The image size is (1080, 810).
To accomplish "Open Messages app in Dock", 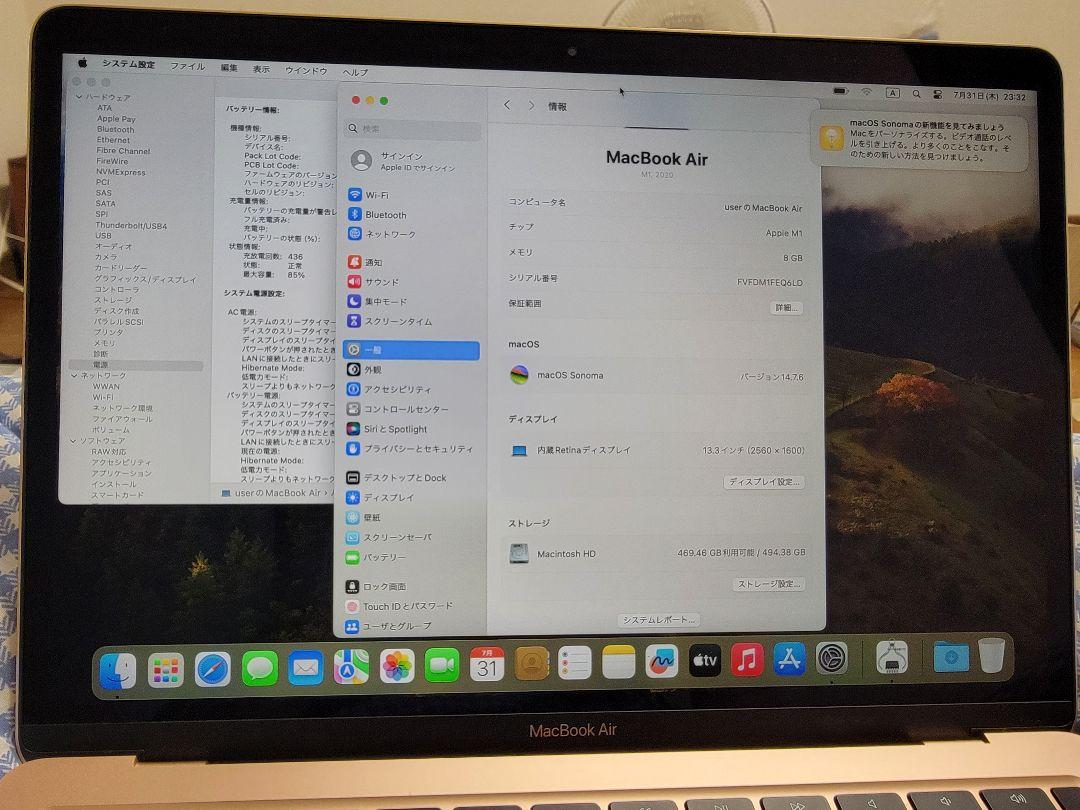I will [x=260, y=669].
